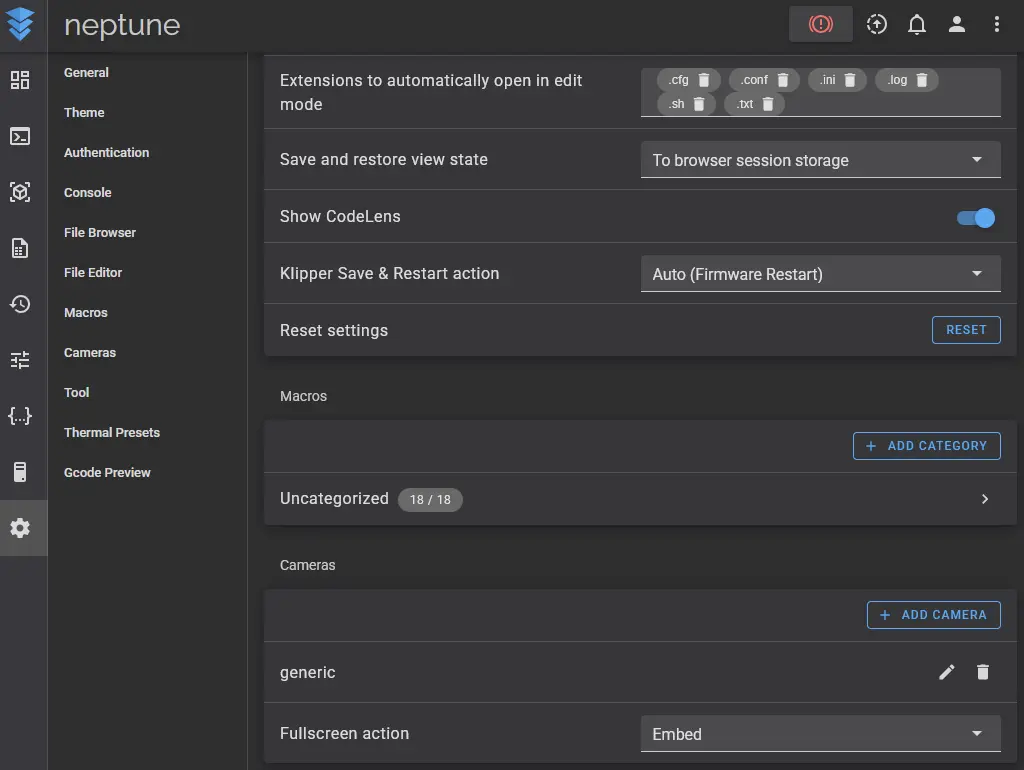Click the RESET settings button
Image resolution: width=1024 pixels, height=770 pixels.
click(x=966, y=330)
